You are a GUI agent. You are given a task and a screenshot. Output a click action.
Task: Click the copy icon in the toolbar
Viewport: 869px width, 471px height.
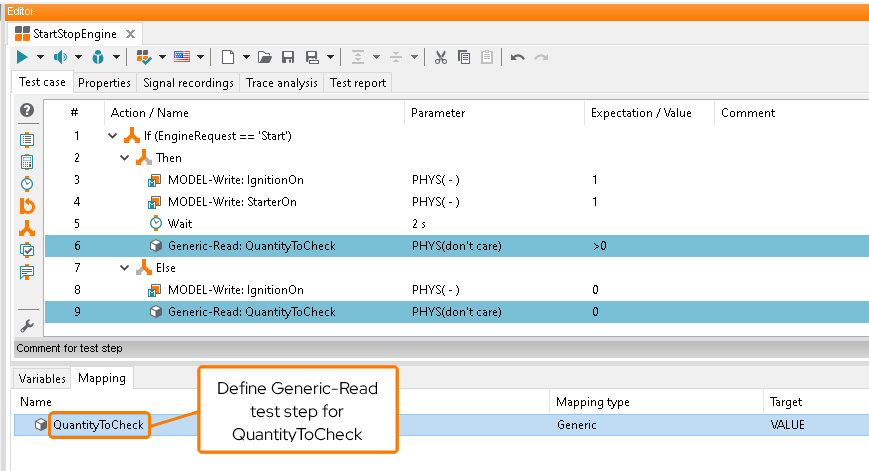click(x=464, y=57)
